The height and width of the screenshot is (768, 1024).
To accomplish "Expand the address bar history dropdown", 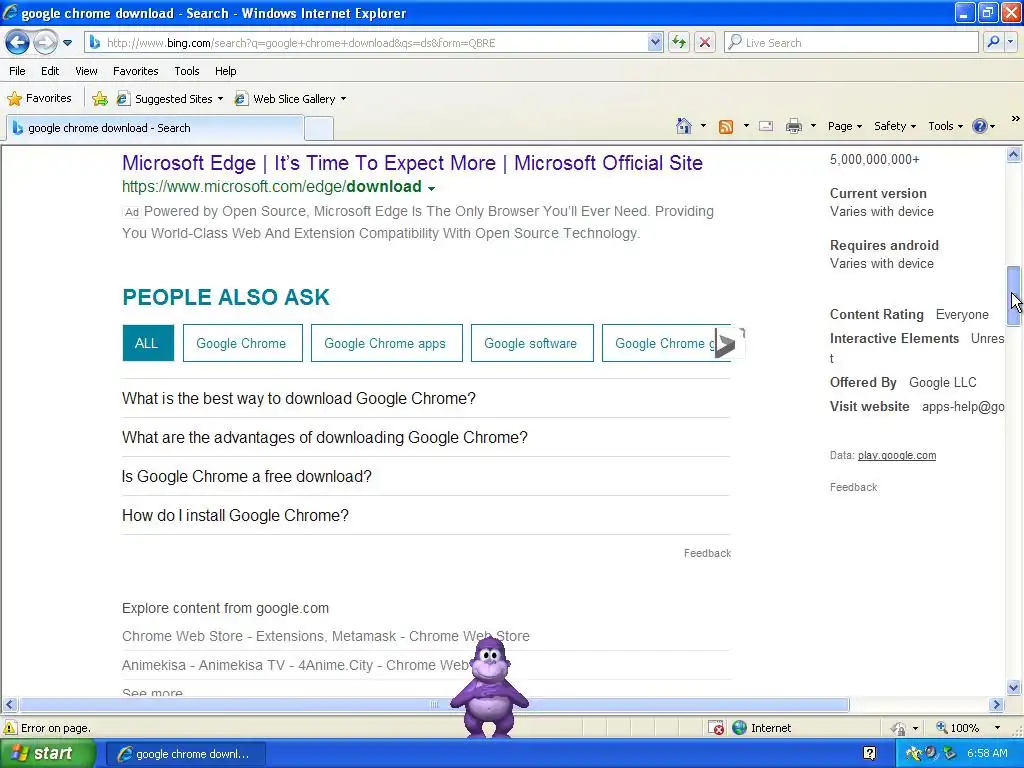I will [x=655, y=43].
